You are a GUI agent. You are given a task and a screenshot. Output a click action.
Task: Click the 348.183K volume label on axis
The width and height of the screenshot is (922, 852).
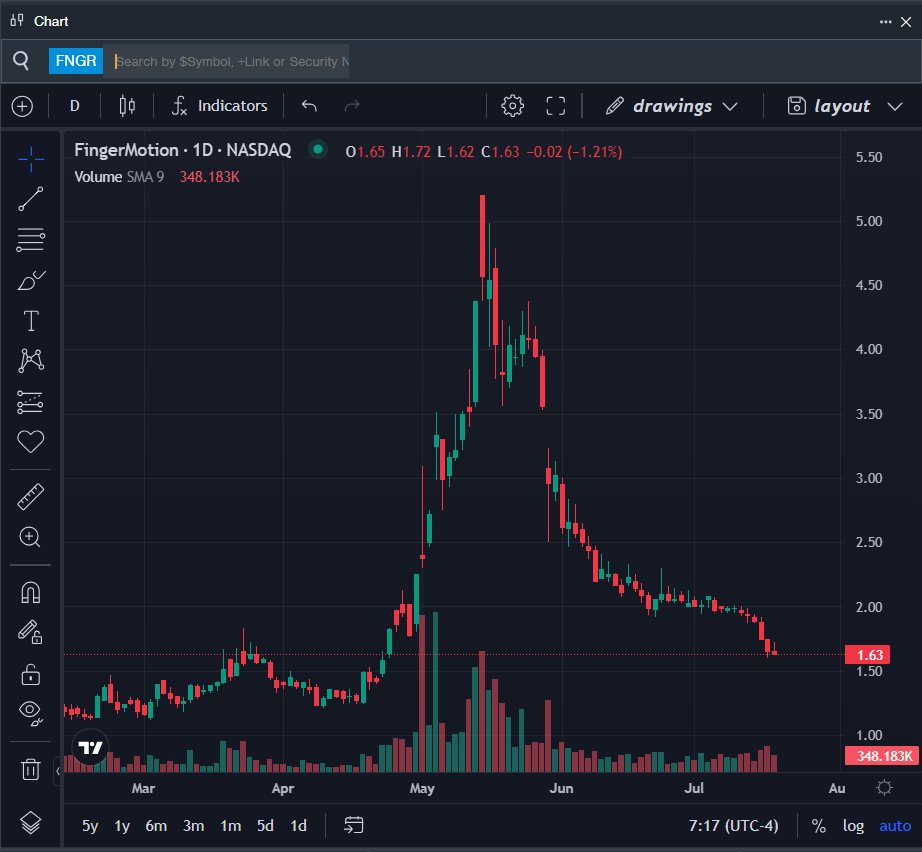click(x=882, y=756)
